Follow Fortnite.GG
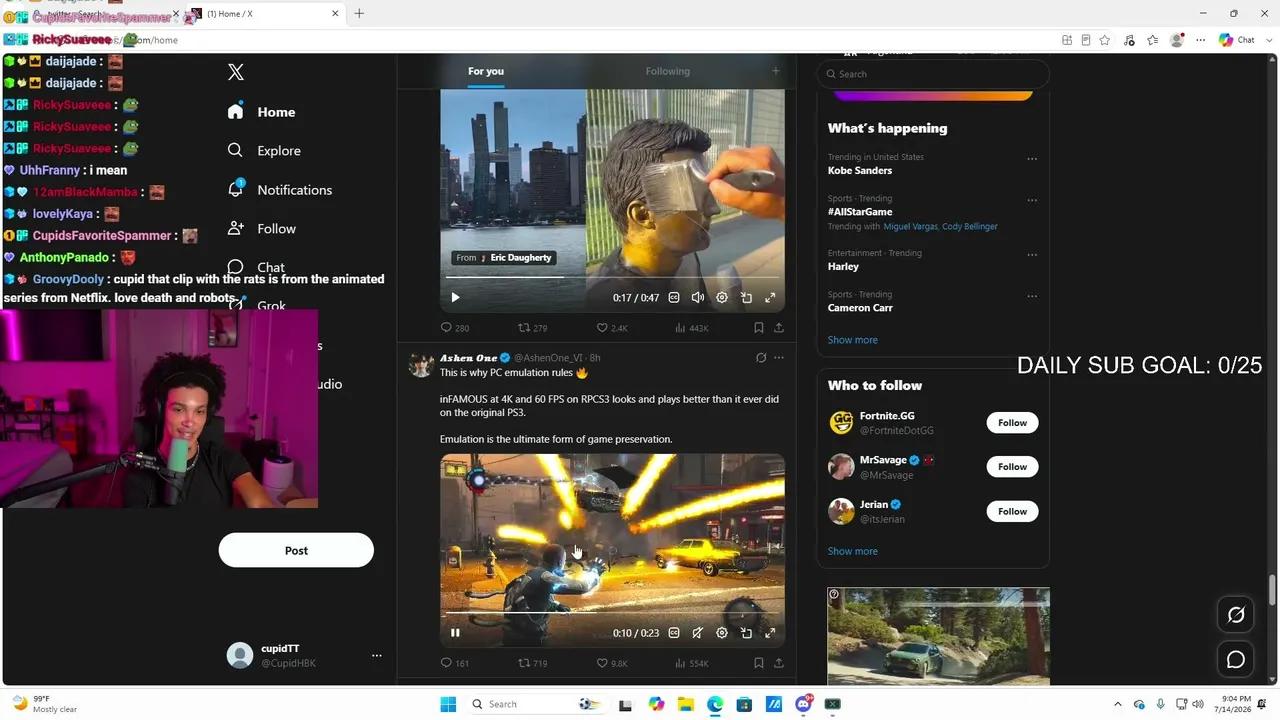Viewport: 1280px width, 720px height. [x=1012, y=423]
